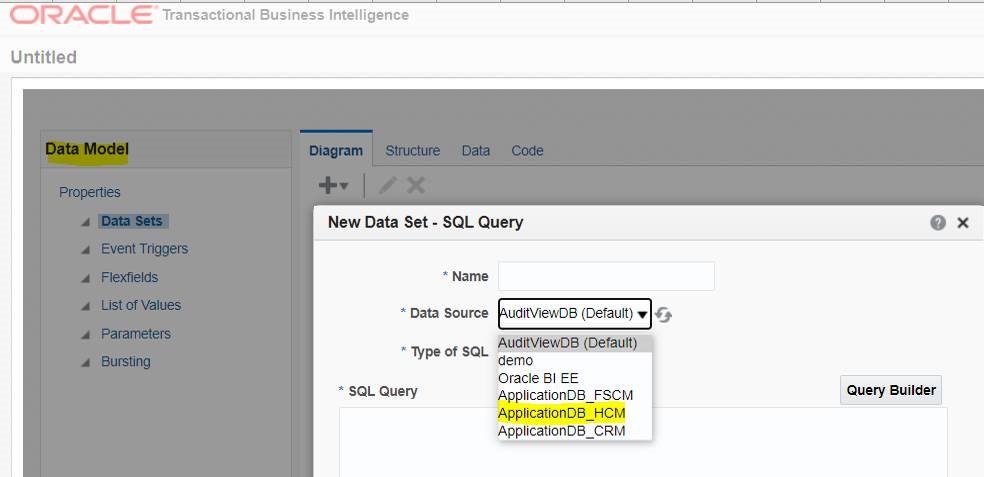The width and height of the screenshot is (984, 477).
Task: Select Data Sets in the tree
Action: point(132,221)
